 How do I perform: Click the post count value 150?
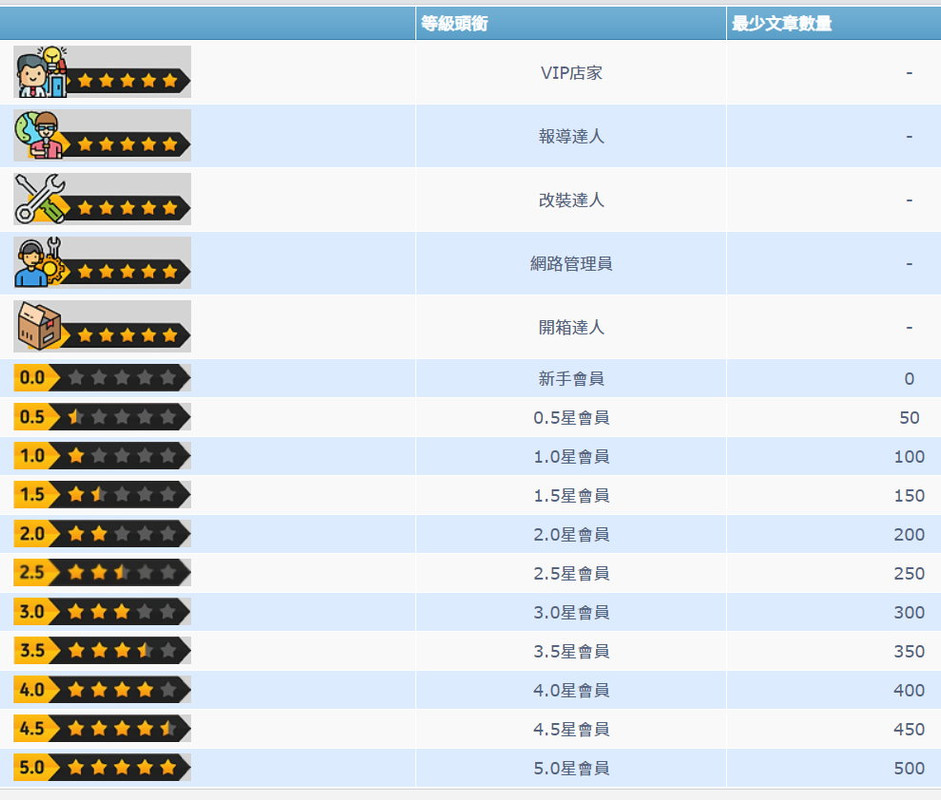909,496
